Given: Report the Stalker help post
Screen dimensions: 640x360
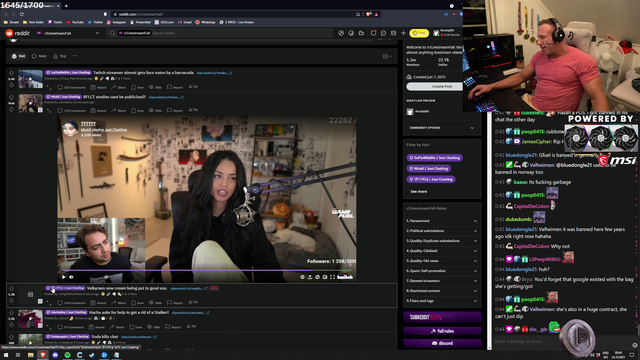Looking at the screenshot, I should 173,327.
